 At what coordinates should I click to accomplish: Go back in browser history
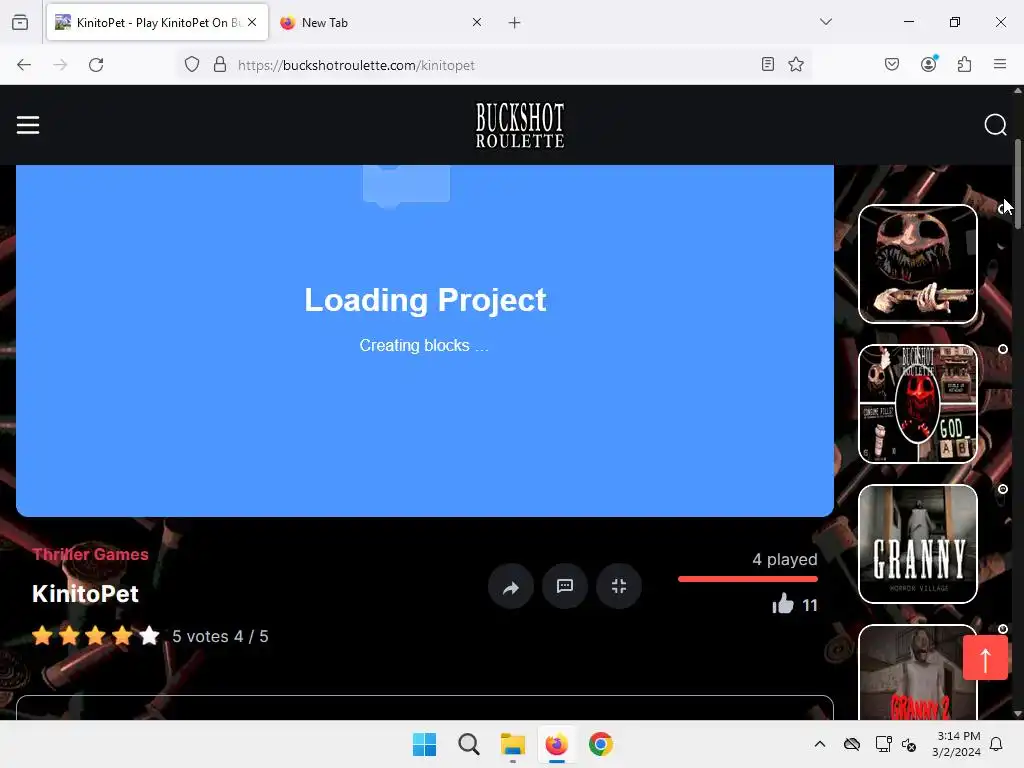[x=24, y=65]
